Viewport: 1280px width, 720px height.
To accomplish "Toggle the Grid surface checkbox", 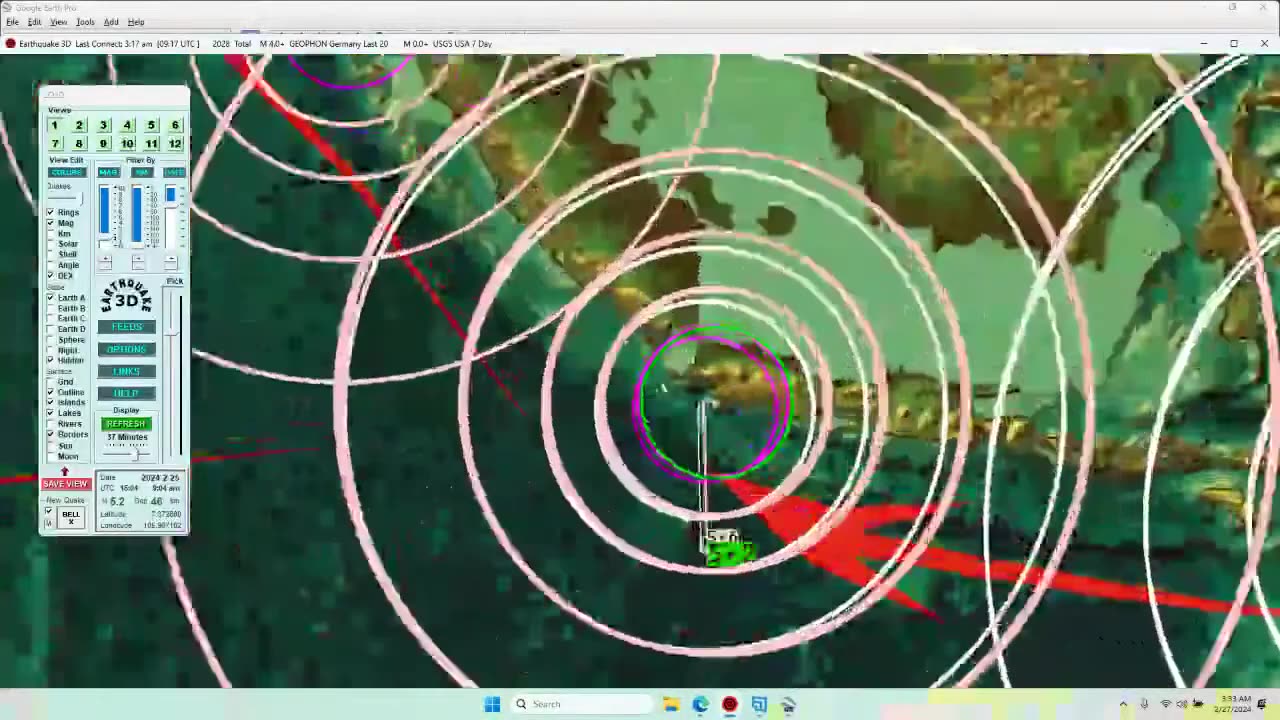I will coord(51,382).
